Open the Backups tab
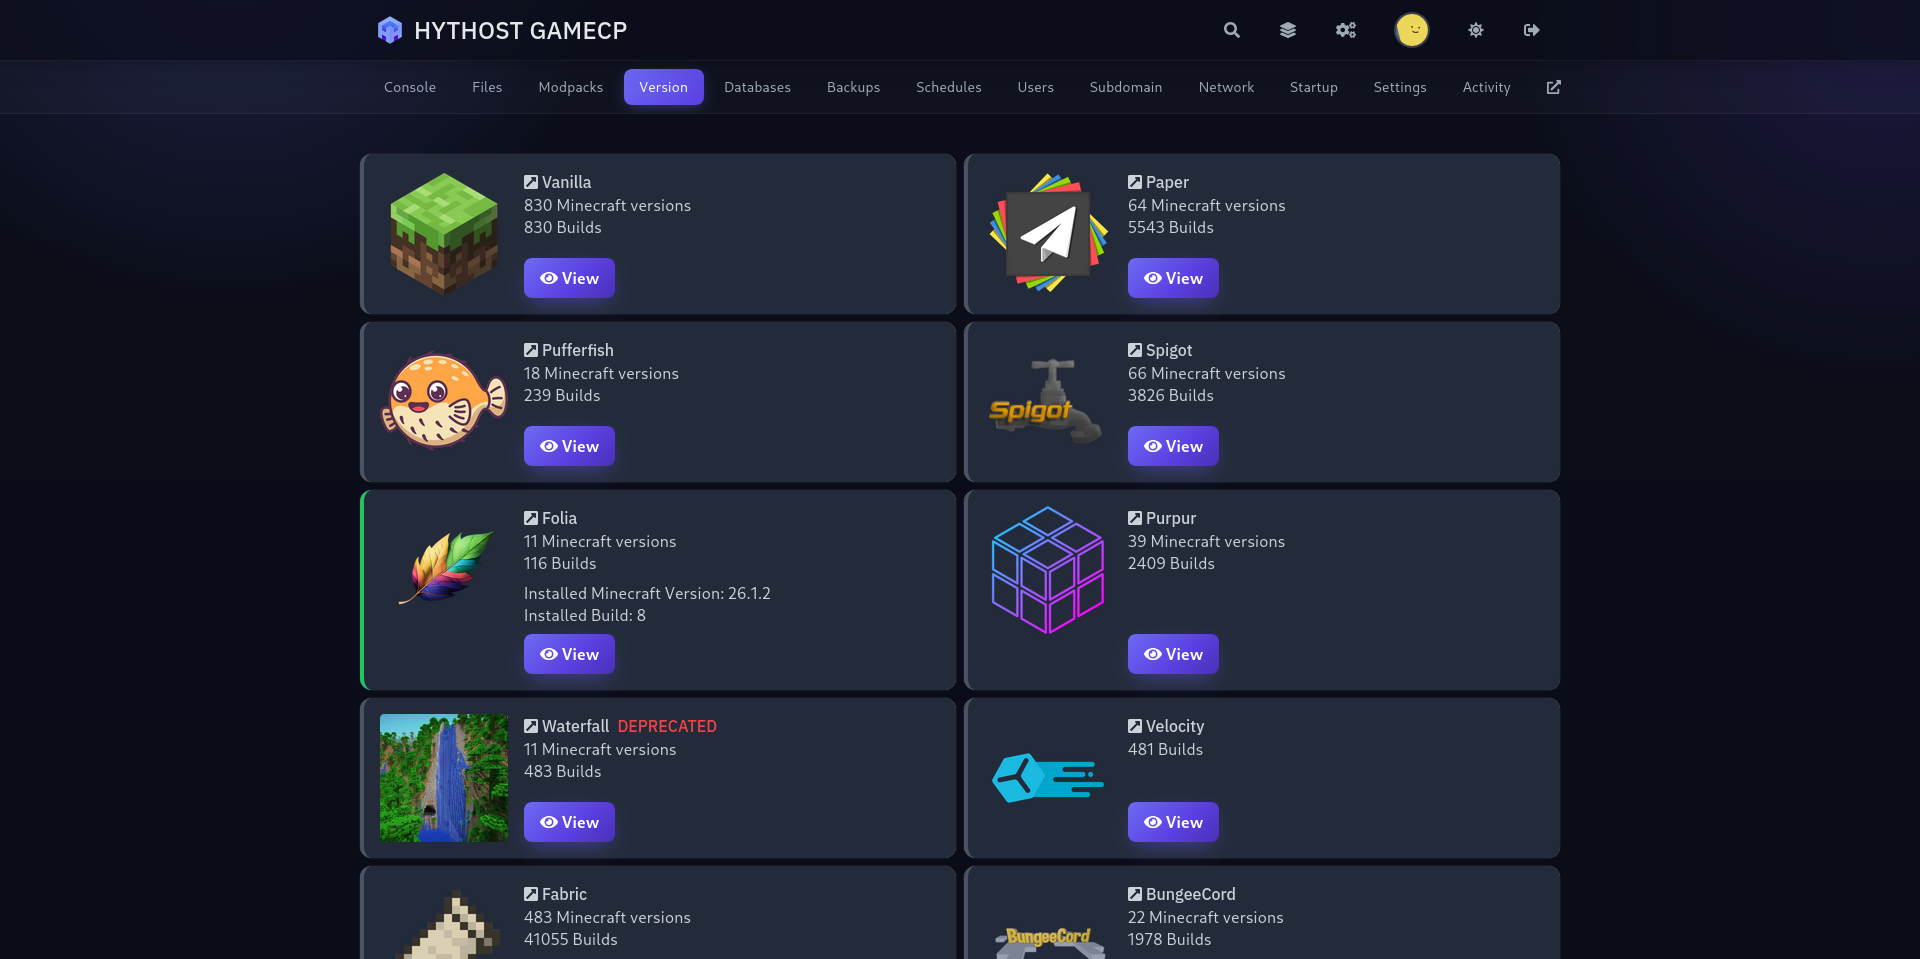 pos(853,87)
